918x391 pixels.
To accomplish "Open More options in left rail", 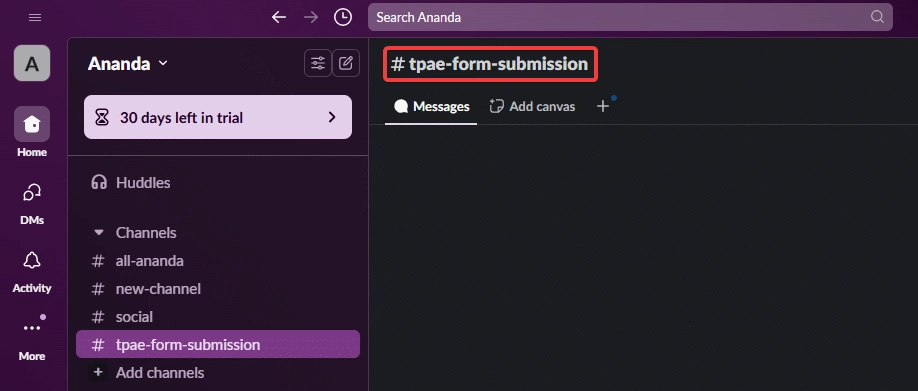I will [32, 338].
